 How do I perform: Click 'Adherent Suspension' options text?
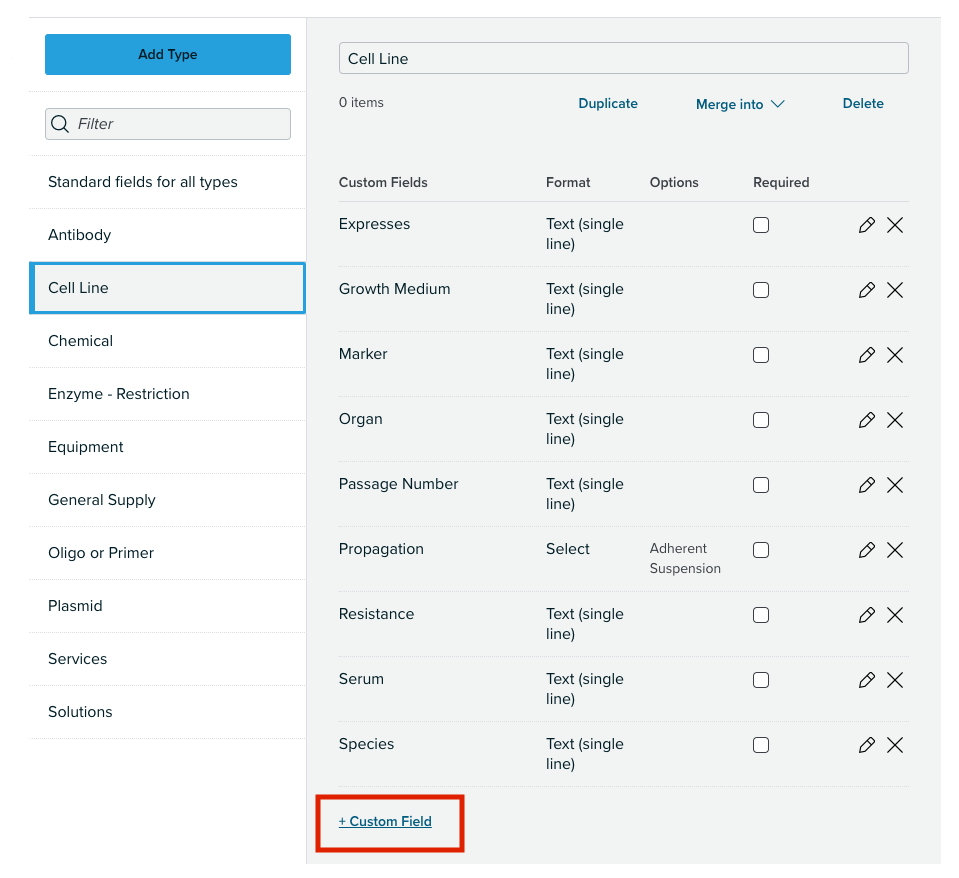(685, 558)
